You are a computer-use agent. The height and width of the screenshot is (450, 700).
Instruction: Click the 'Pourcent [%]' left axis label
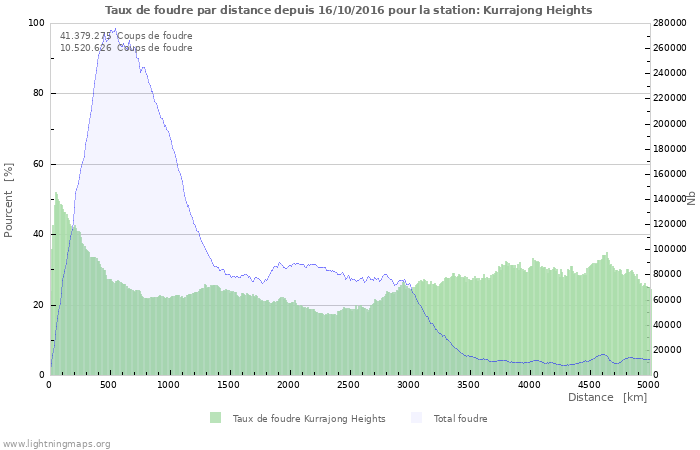click(9, 199)
